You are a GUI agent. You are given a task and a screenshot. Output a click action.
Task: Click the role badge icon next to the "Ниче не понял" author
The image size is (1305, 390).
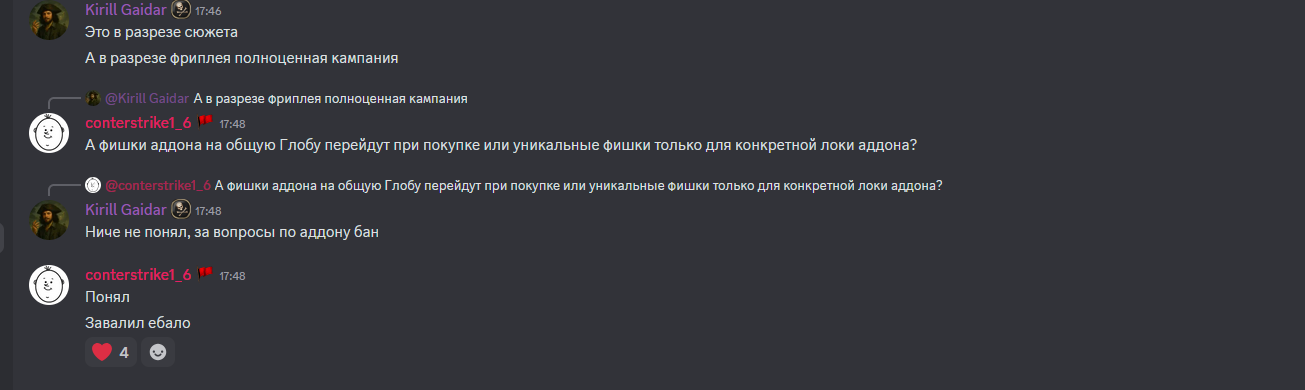point(181,210)
